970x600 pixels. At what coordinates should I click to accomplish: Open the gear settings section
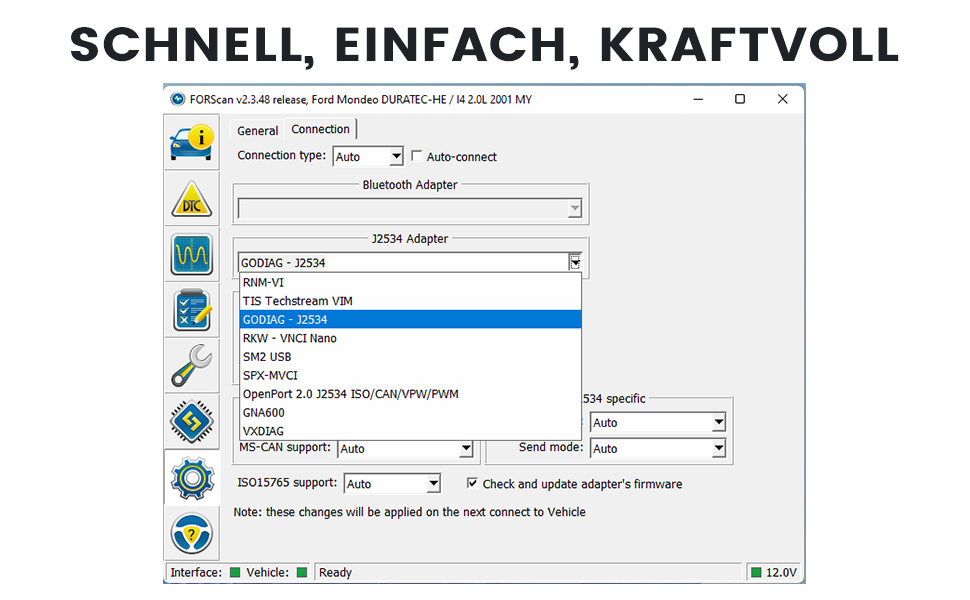tap(191, 477)
